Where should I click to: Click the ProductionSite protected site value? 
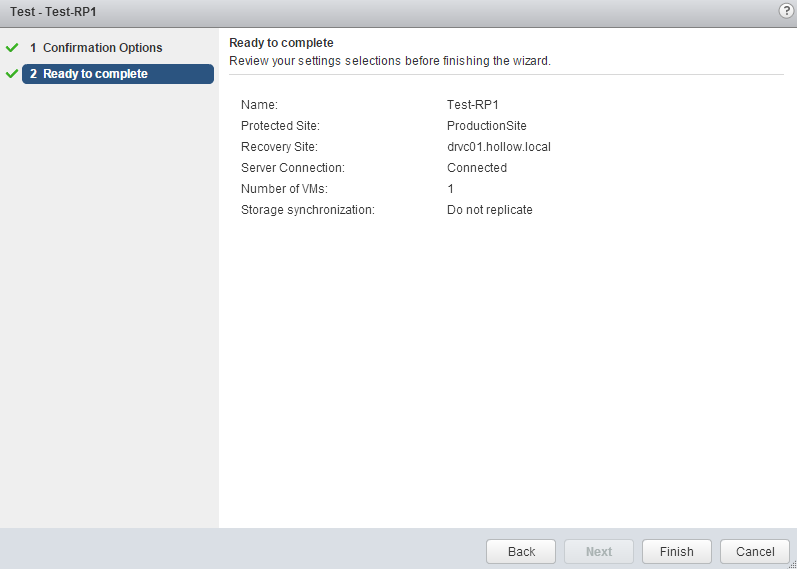tap(486, 126)
